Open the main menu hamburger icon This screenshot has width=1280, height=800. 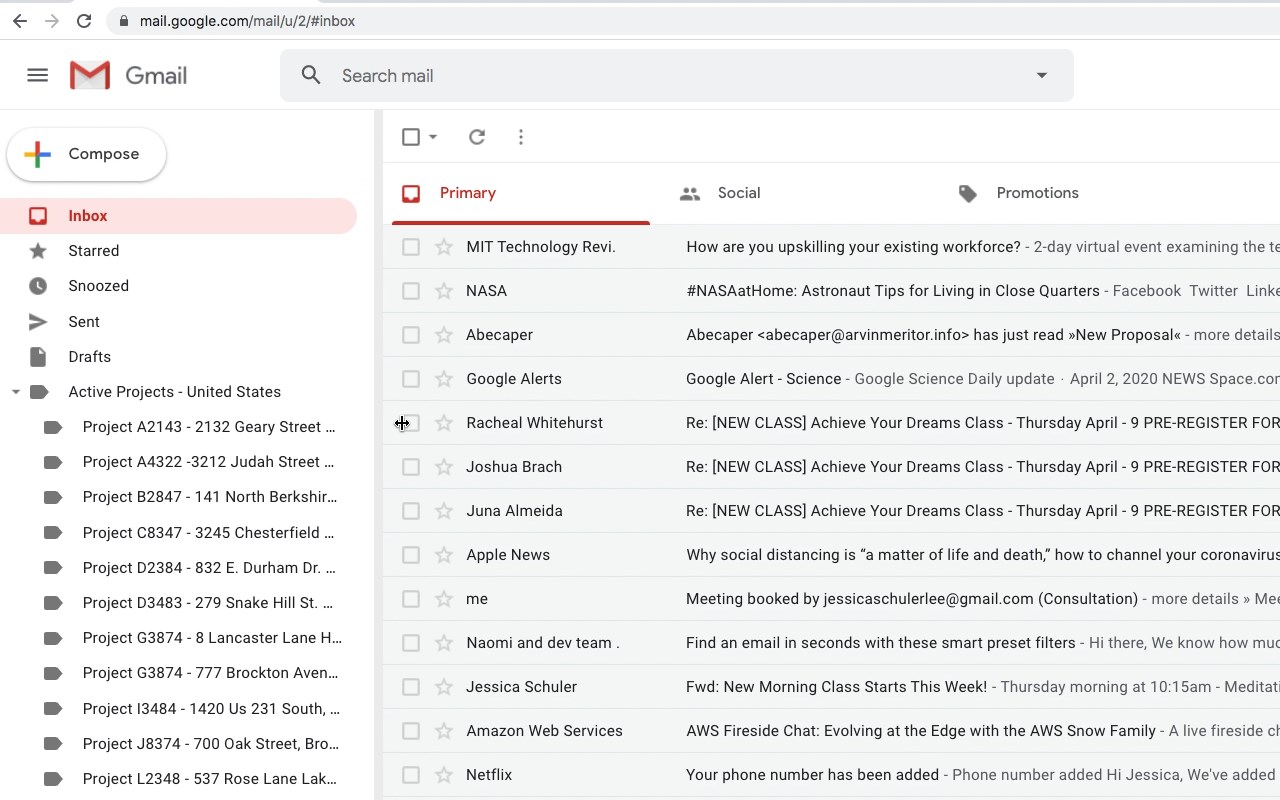[x=37, y=75]
